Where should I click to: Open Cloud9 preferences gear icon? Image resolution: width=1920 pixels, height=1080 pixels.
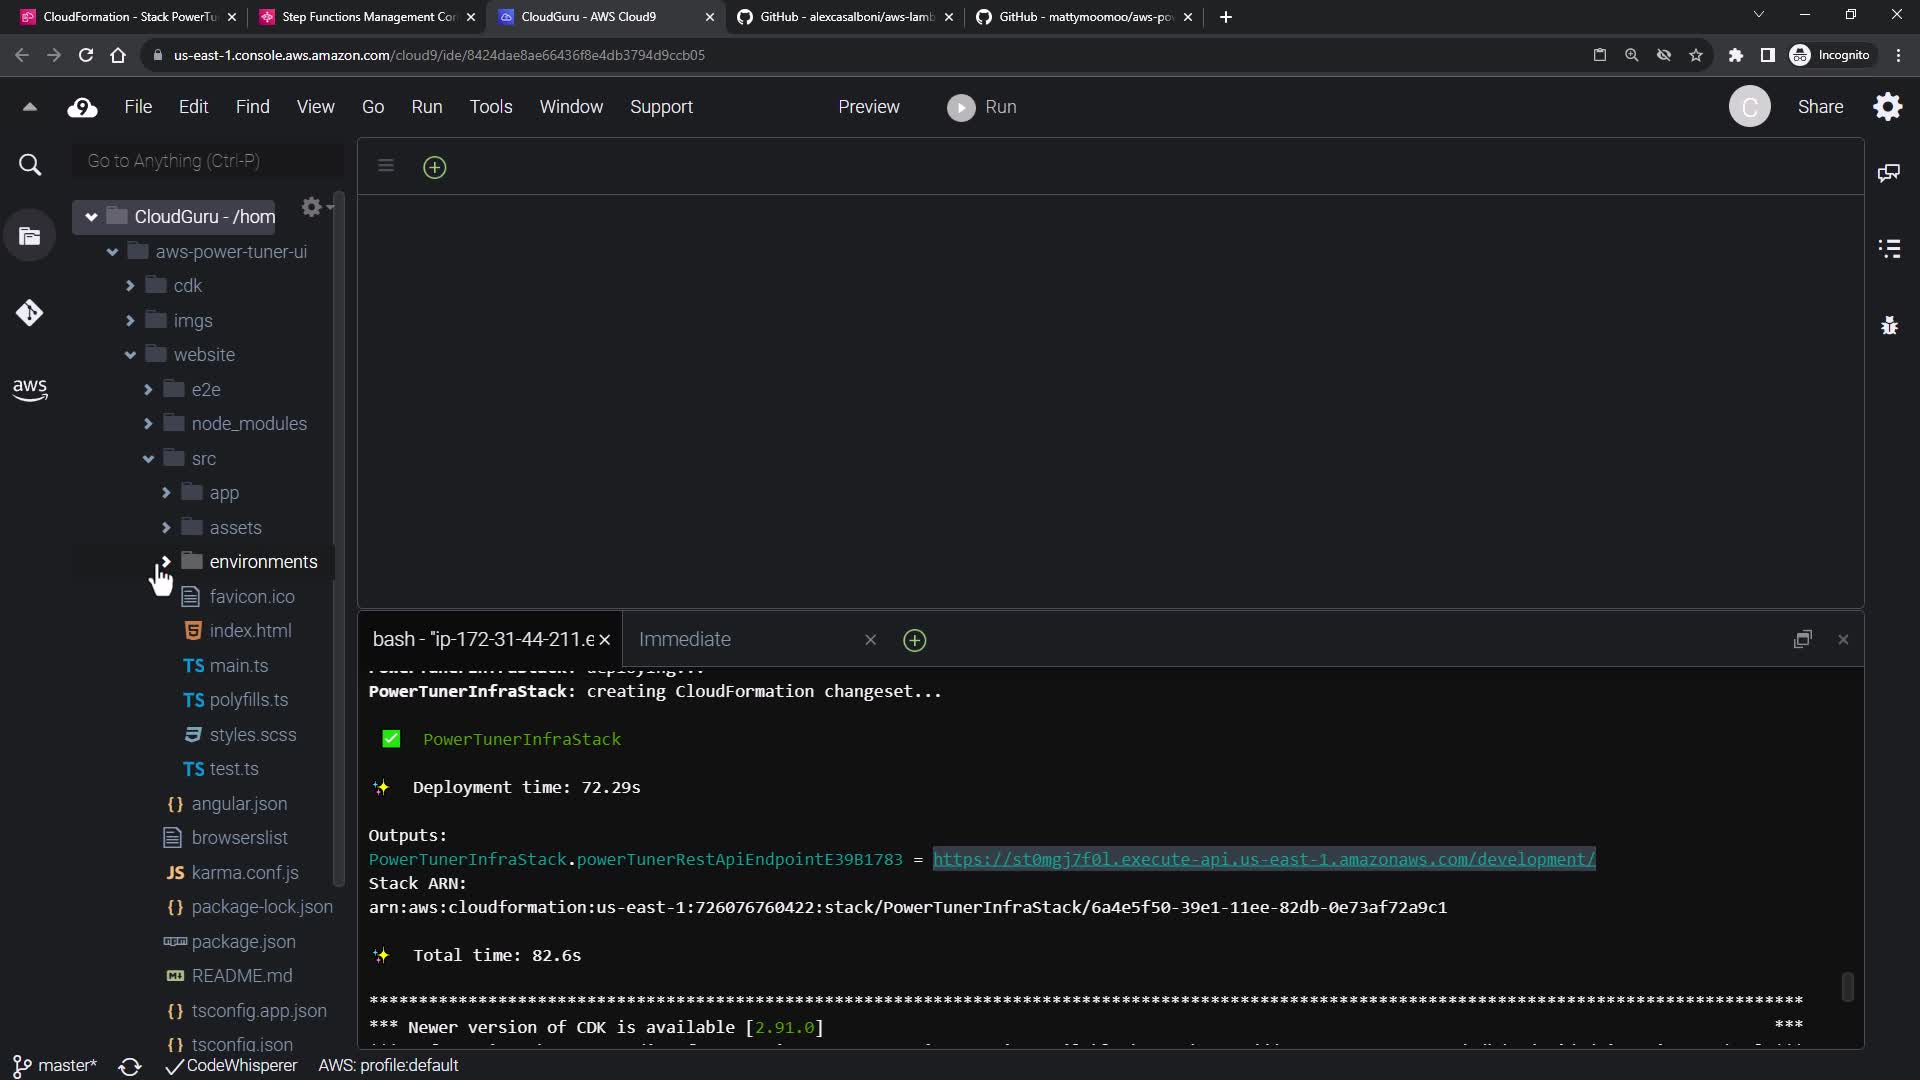[x=1887, y=107]
